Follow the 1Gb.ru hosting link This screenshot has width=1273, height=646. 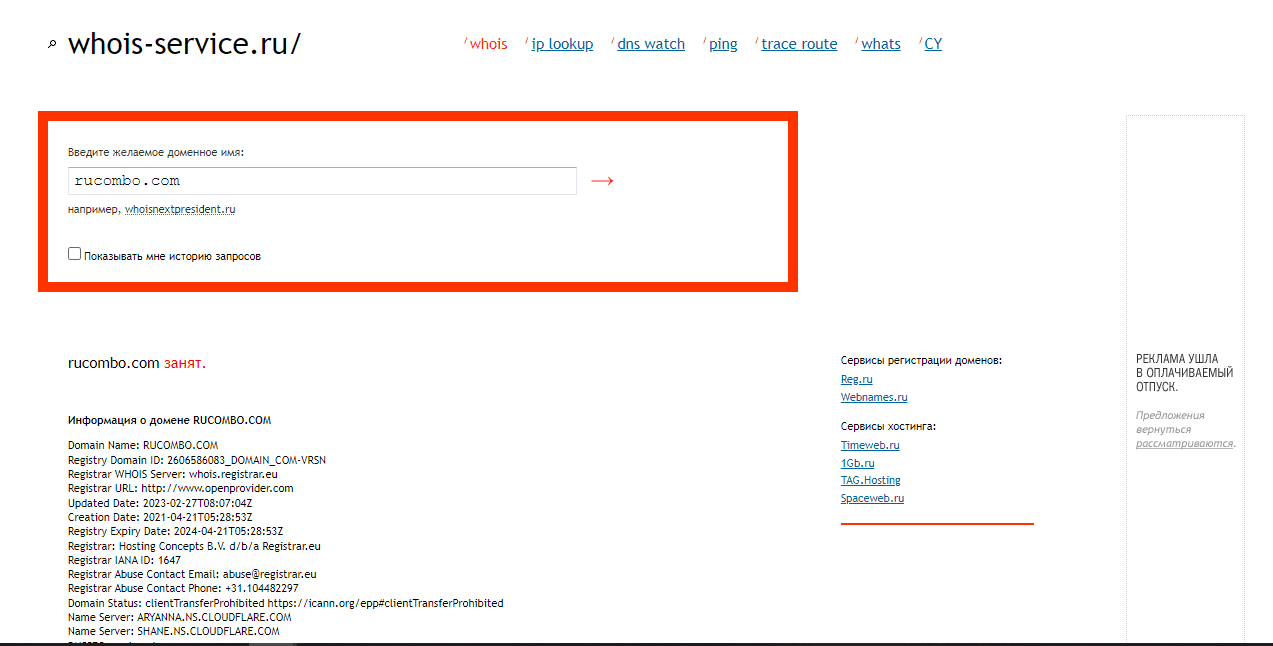(858, 463)
